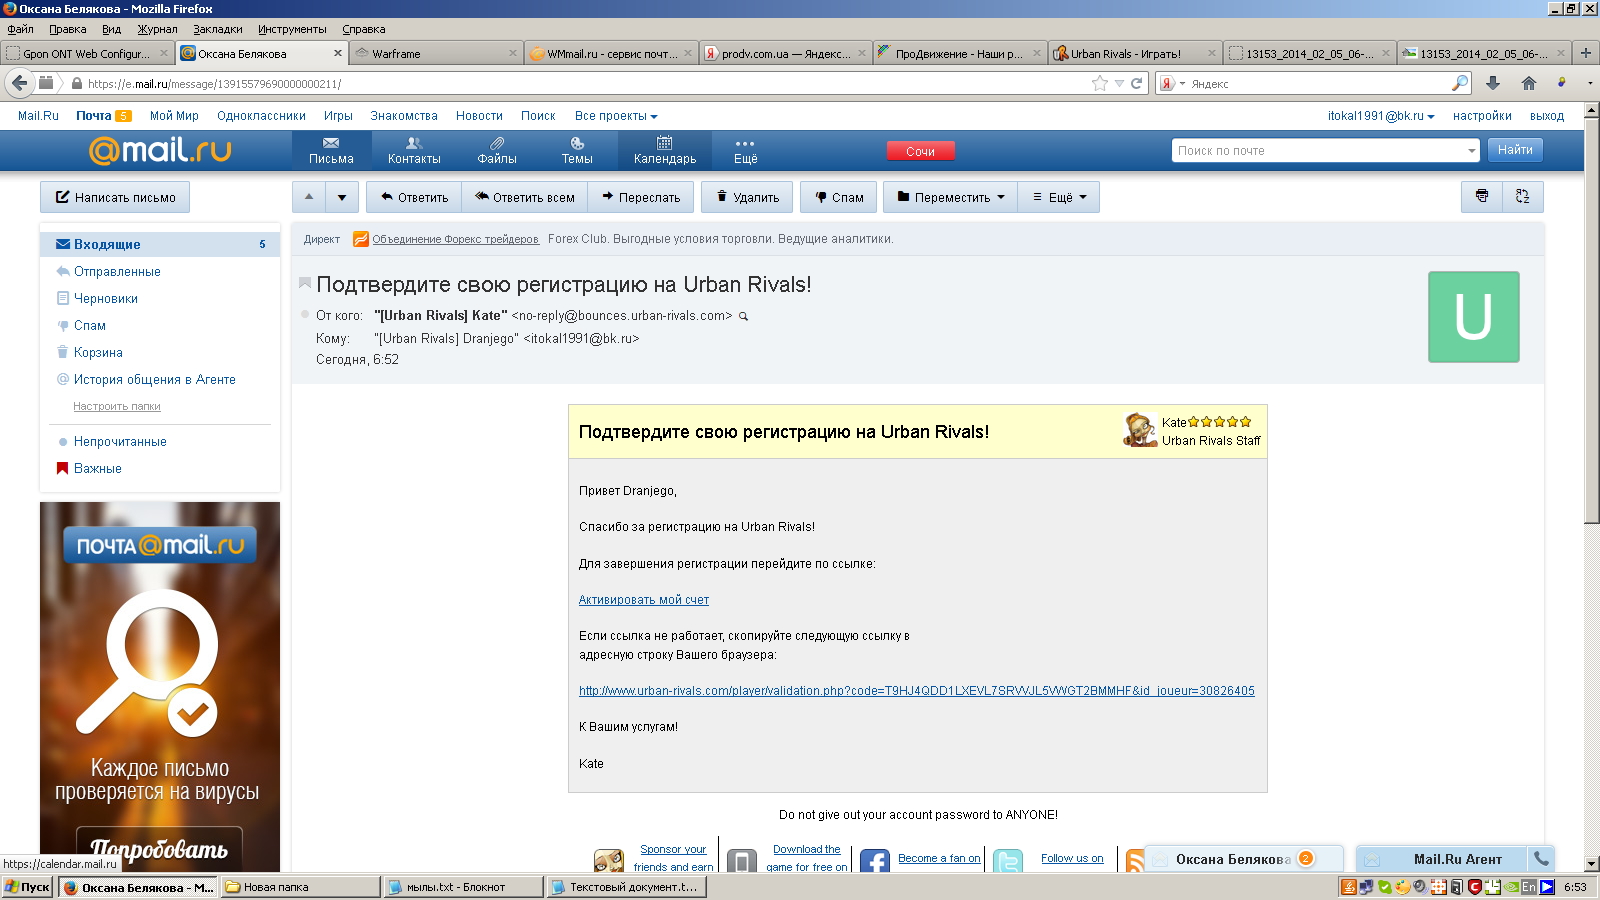The width and height of the screenshot is (1600, 900).
Task: Open Переместить dropdown
Action: click(950, 197)
